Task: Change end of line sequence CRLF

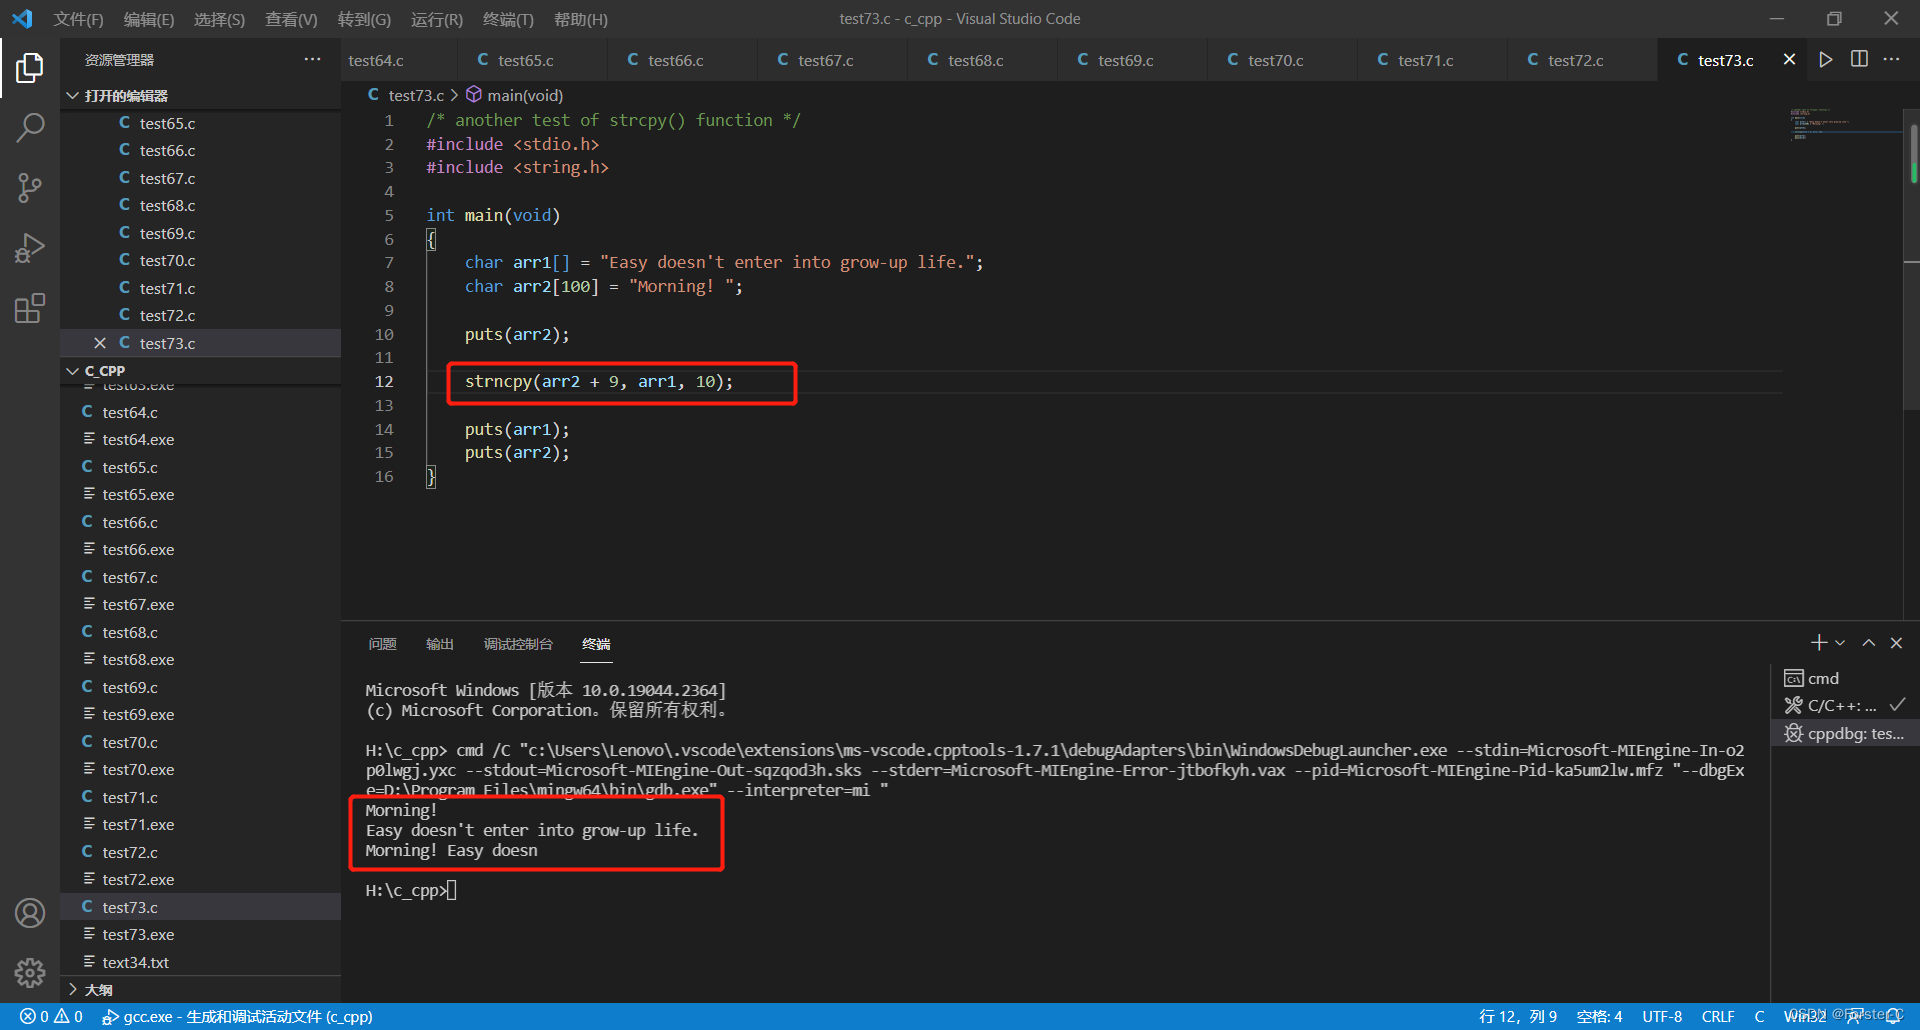Action: pyautogui.click(x=1718, y=1017)
